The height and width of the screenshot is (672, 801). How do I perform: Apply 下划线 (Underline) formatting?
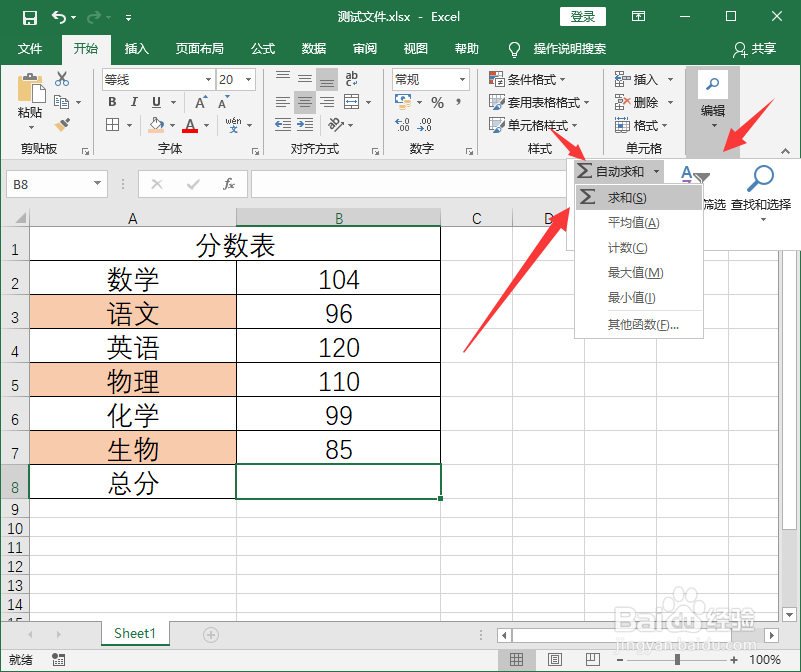tap(157, 103)
